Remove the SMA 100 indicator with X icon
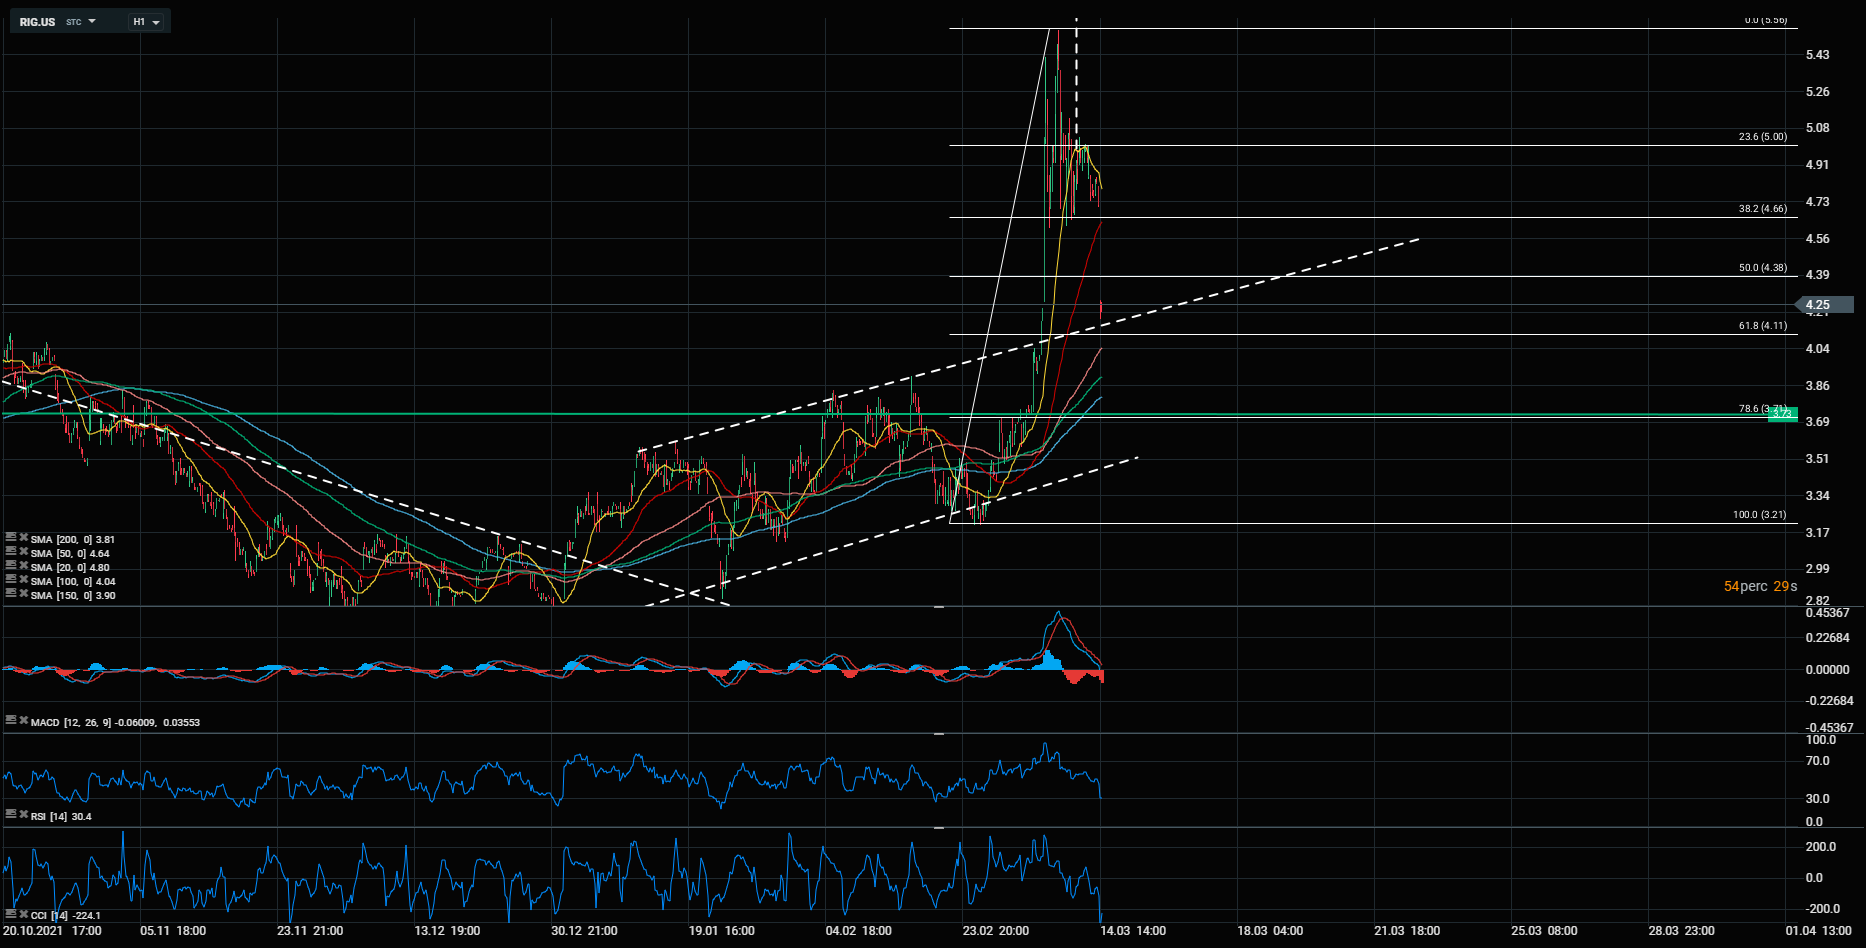Screen dimensions: 1866x948 (23, 580)
